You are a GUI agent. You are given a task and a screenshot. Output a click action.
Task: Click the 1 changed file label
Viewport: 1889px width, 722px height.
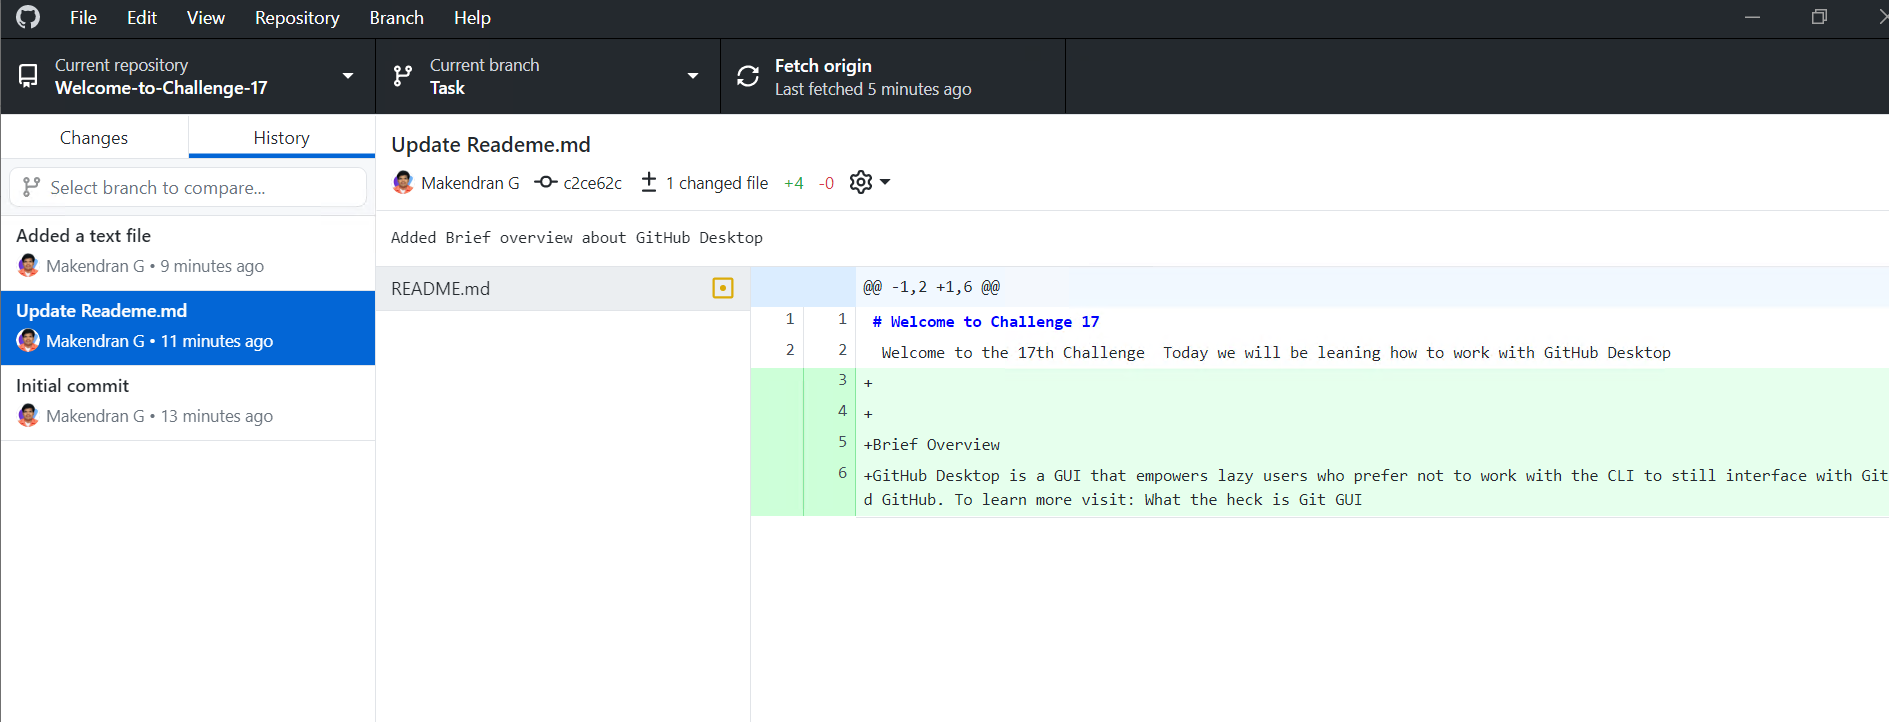pyautogui.click(x=717, y=183)
